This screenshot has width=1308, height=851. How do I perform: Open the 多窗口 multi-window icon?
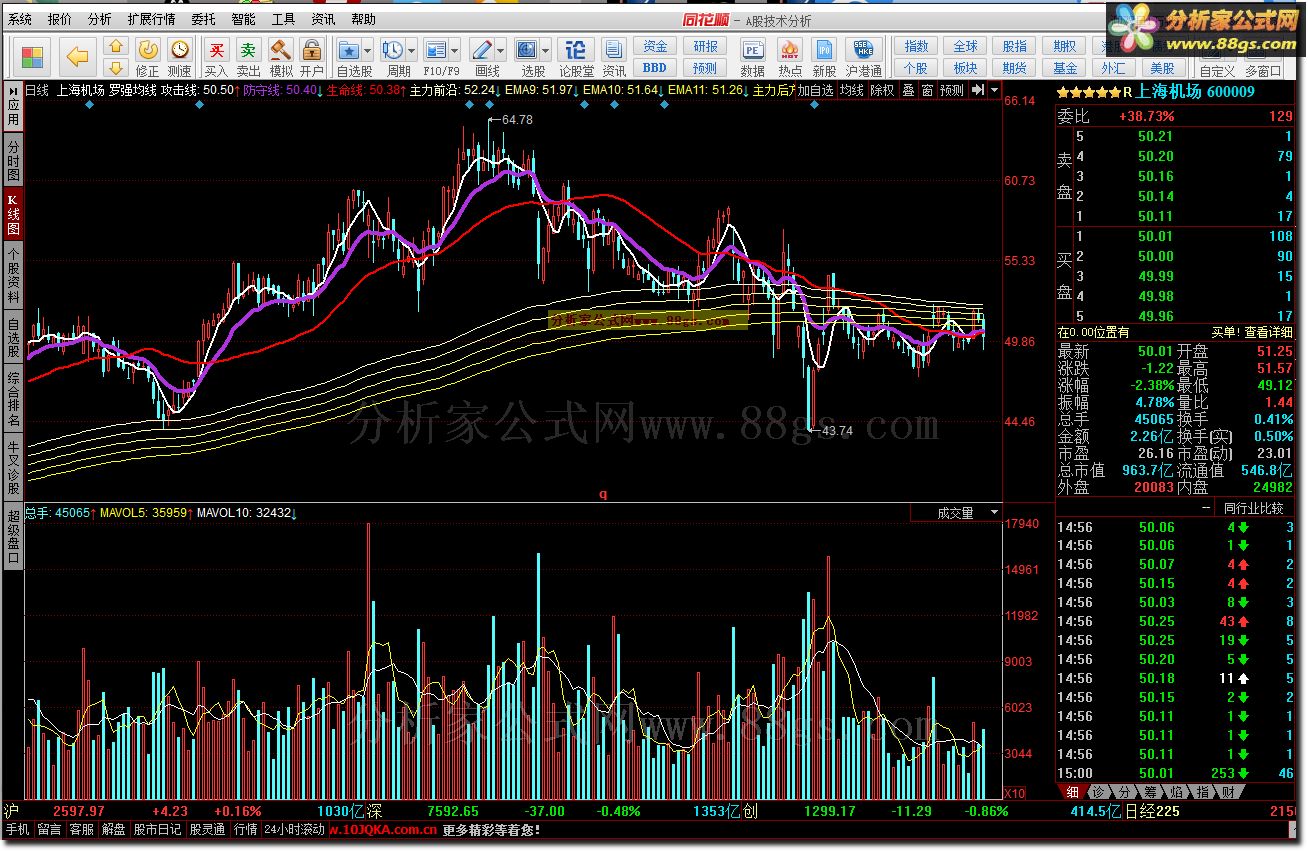click(x=1263, y=71)
